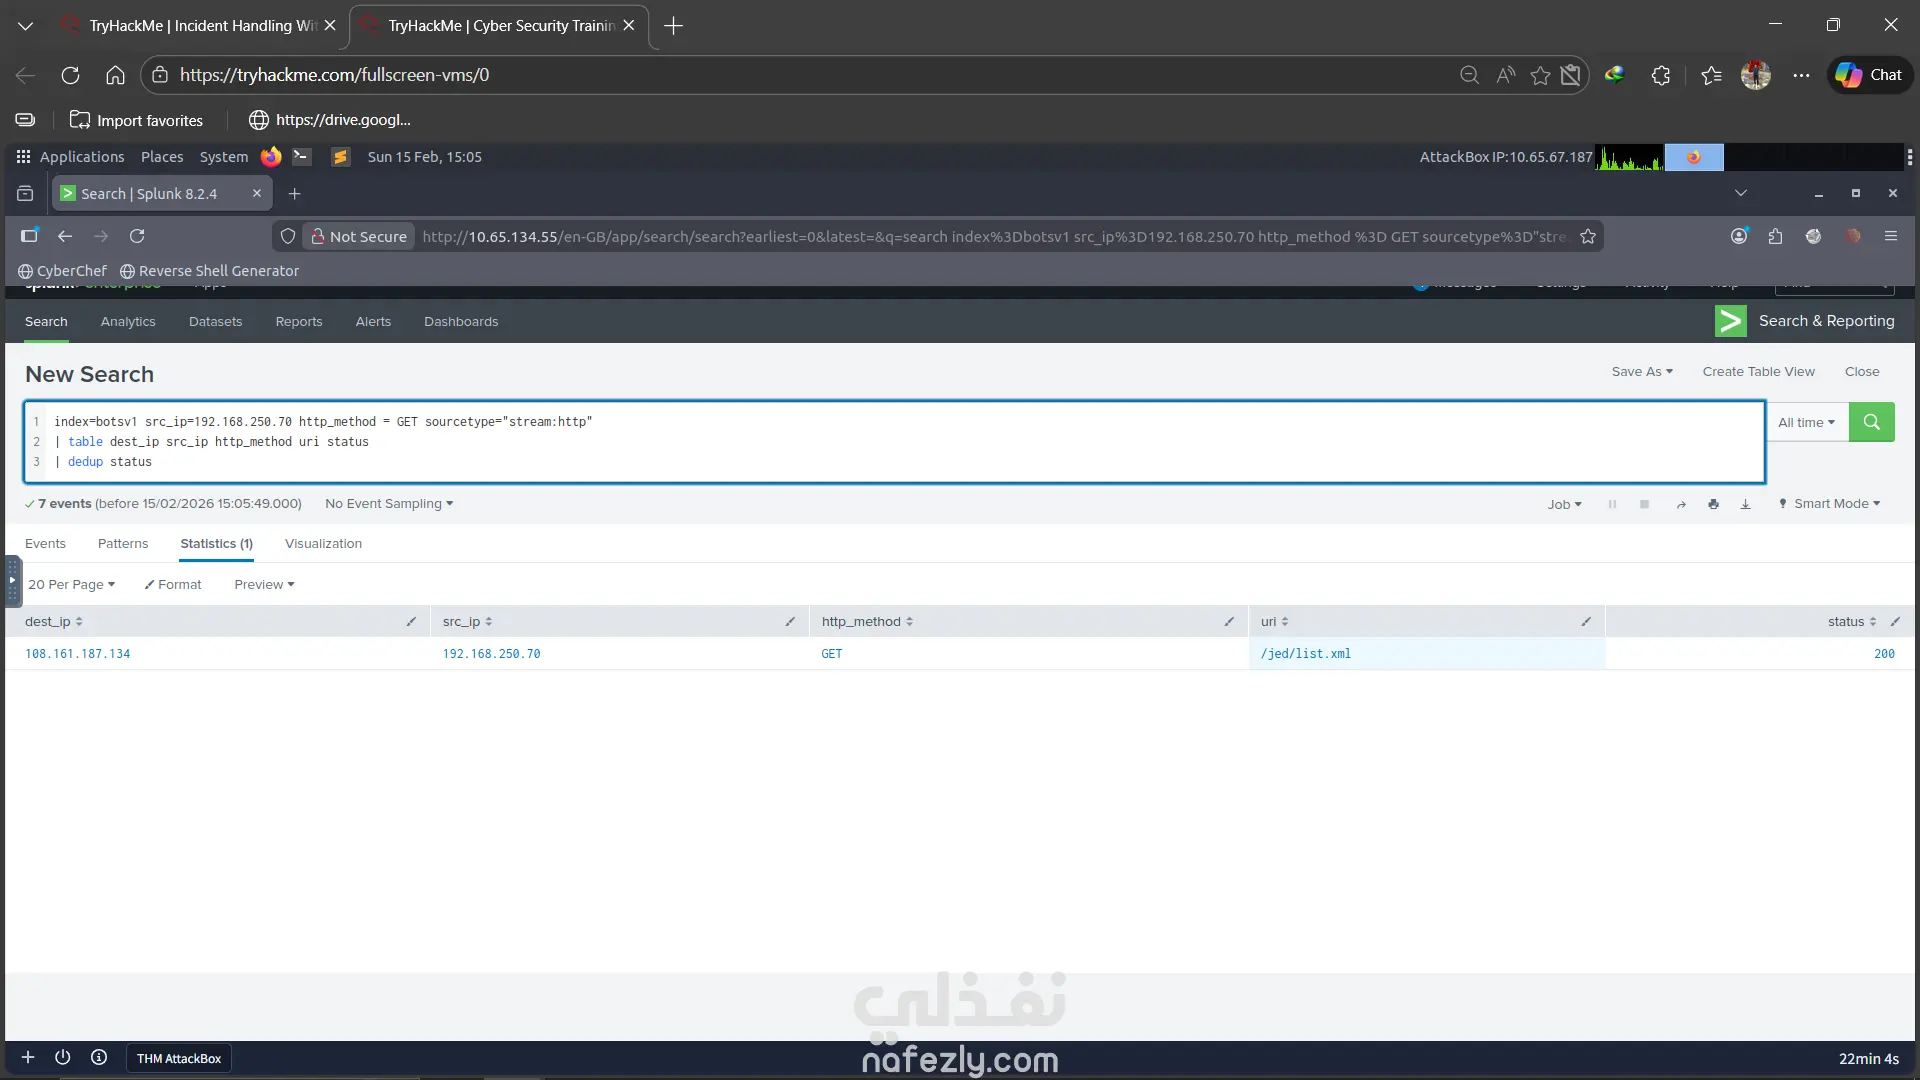Switch to the Events tab
The width and height of the screenshot is (1920, 1080).
[x=45, y=544]
